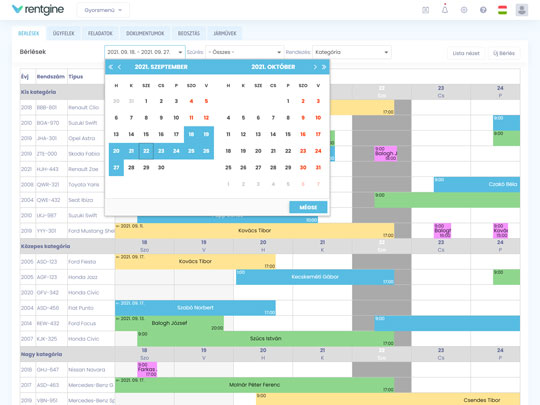Click the date range input field
540x405 pixels.
click(x=145, y=52)
